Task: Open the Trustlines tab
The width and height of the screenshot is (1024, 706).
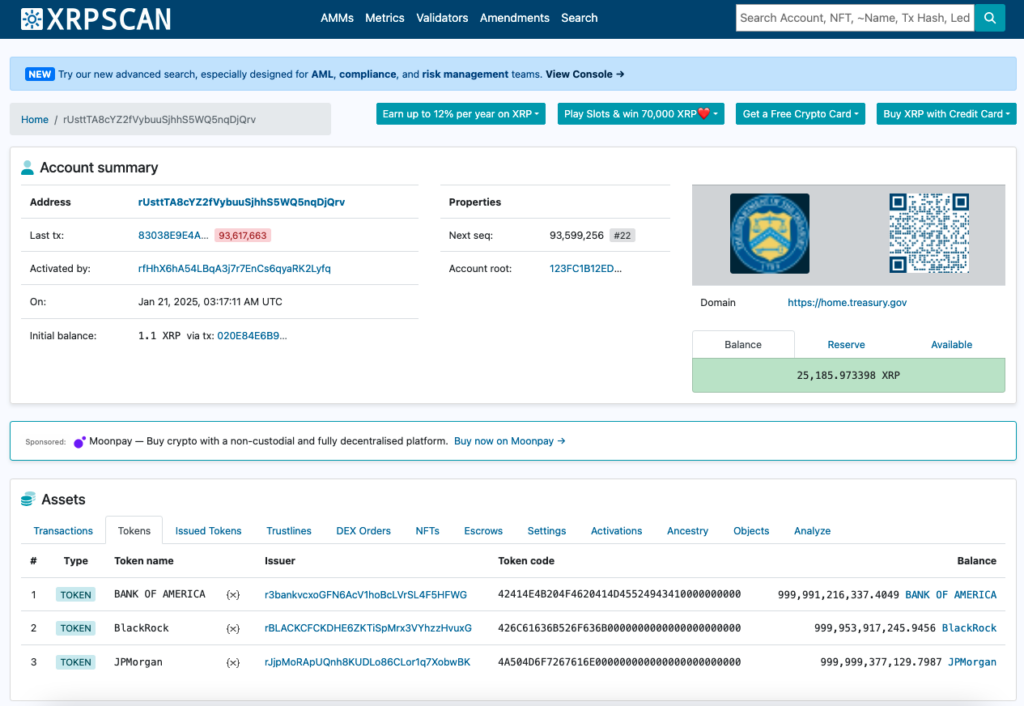Action: click(289, 531)
